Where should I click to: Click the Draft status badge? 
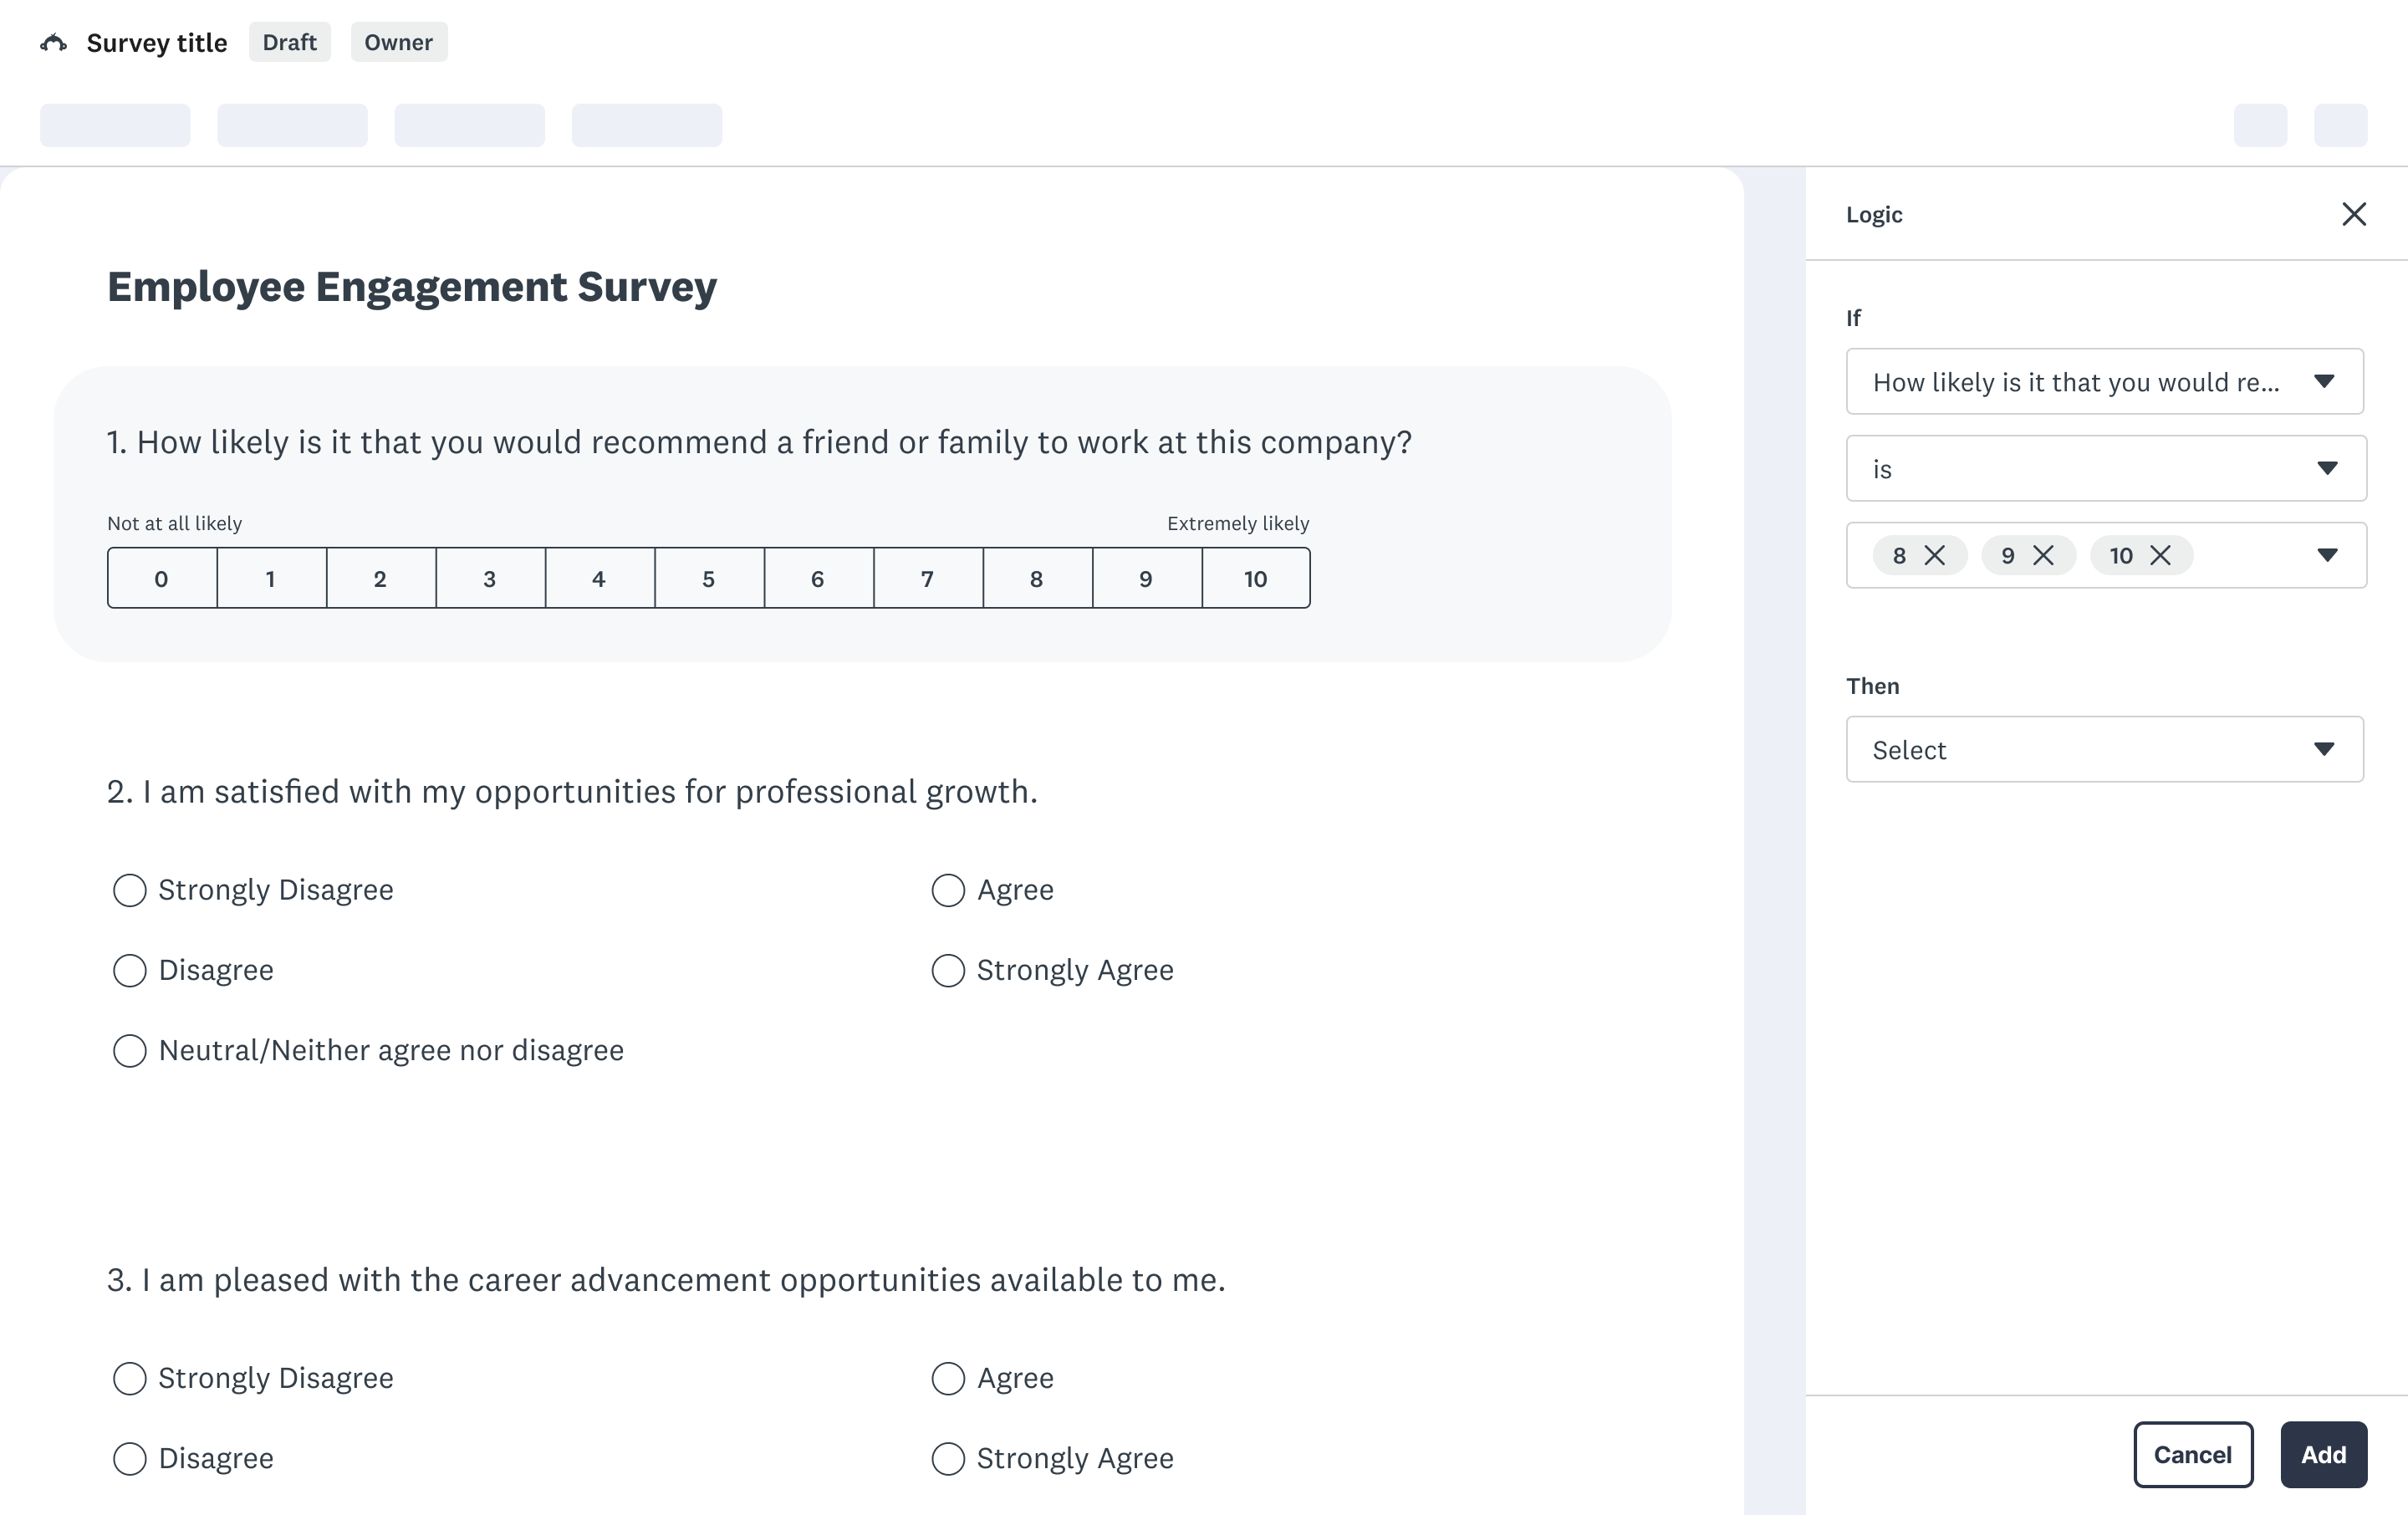(289, 42)
